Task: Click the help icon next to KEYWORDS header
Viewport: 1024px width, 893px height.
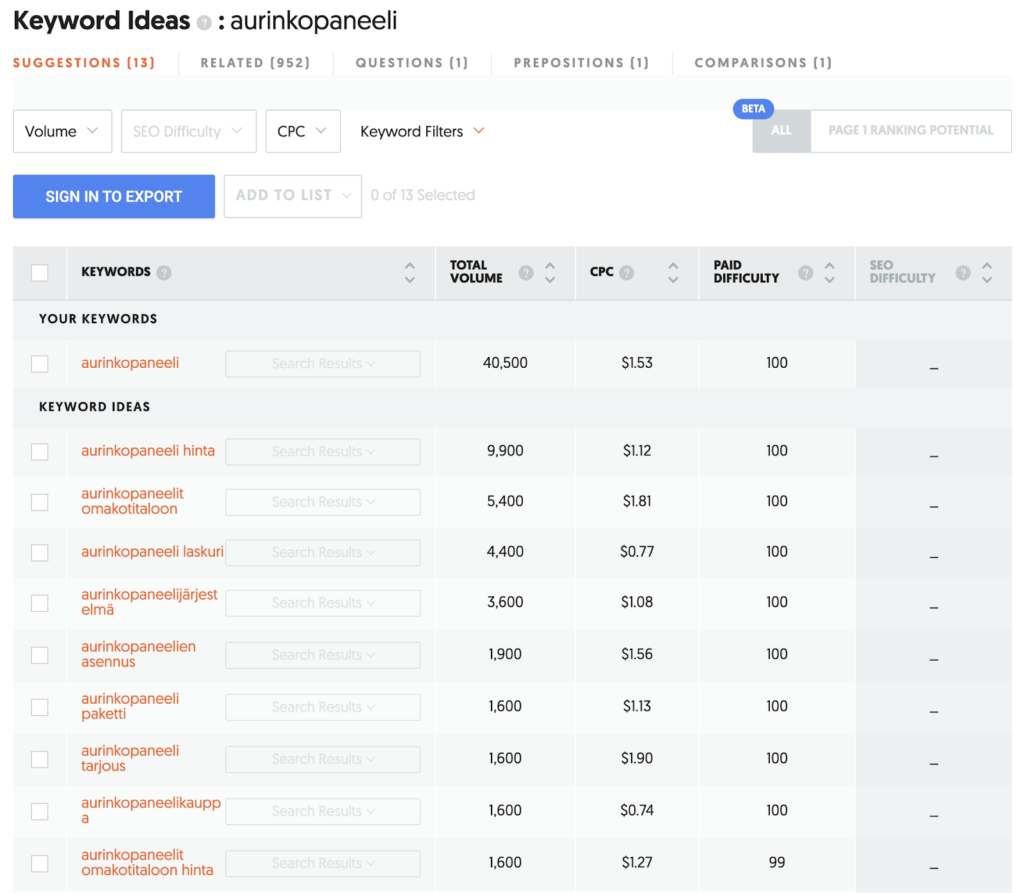Action: [x=164, y=272]
